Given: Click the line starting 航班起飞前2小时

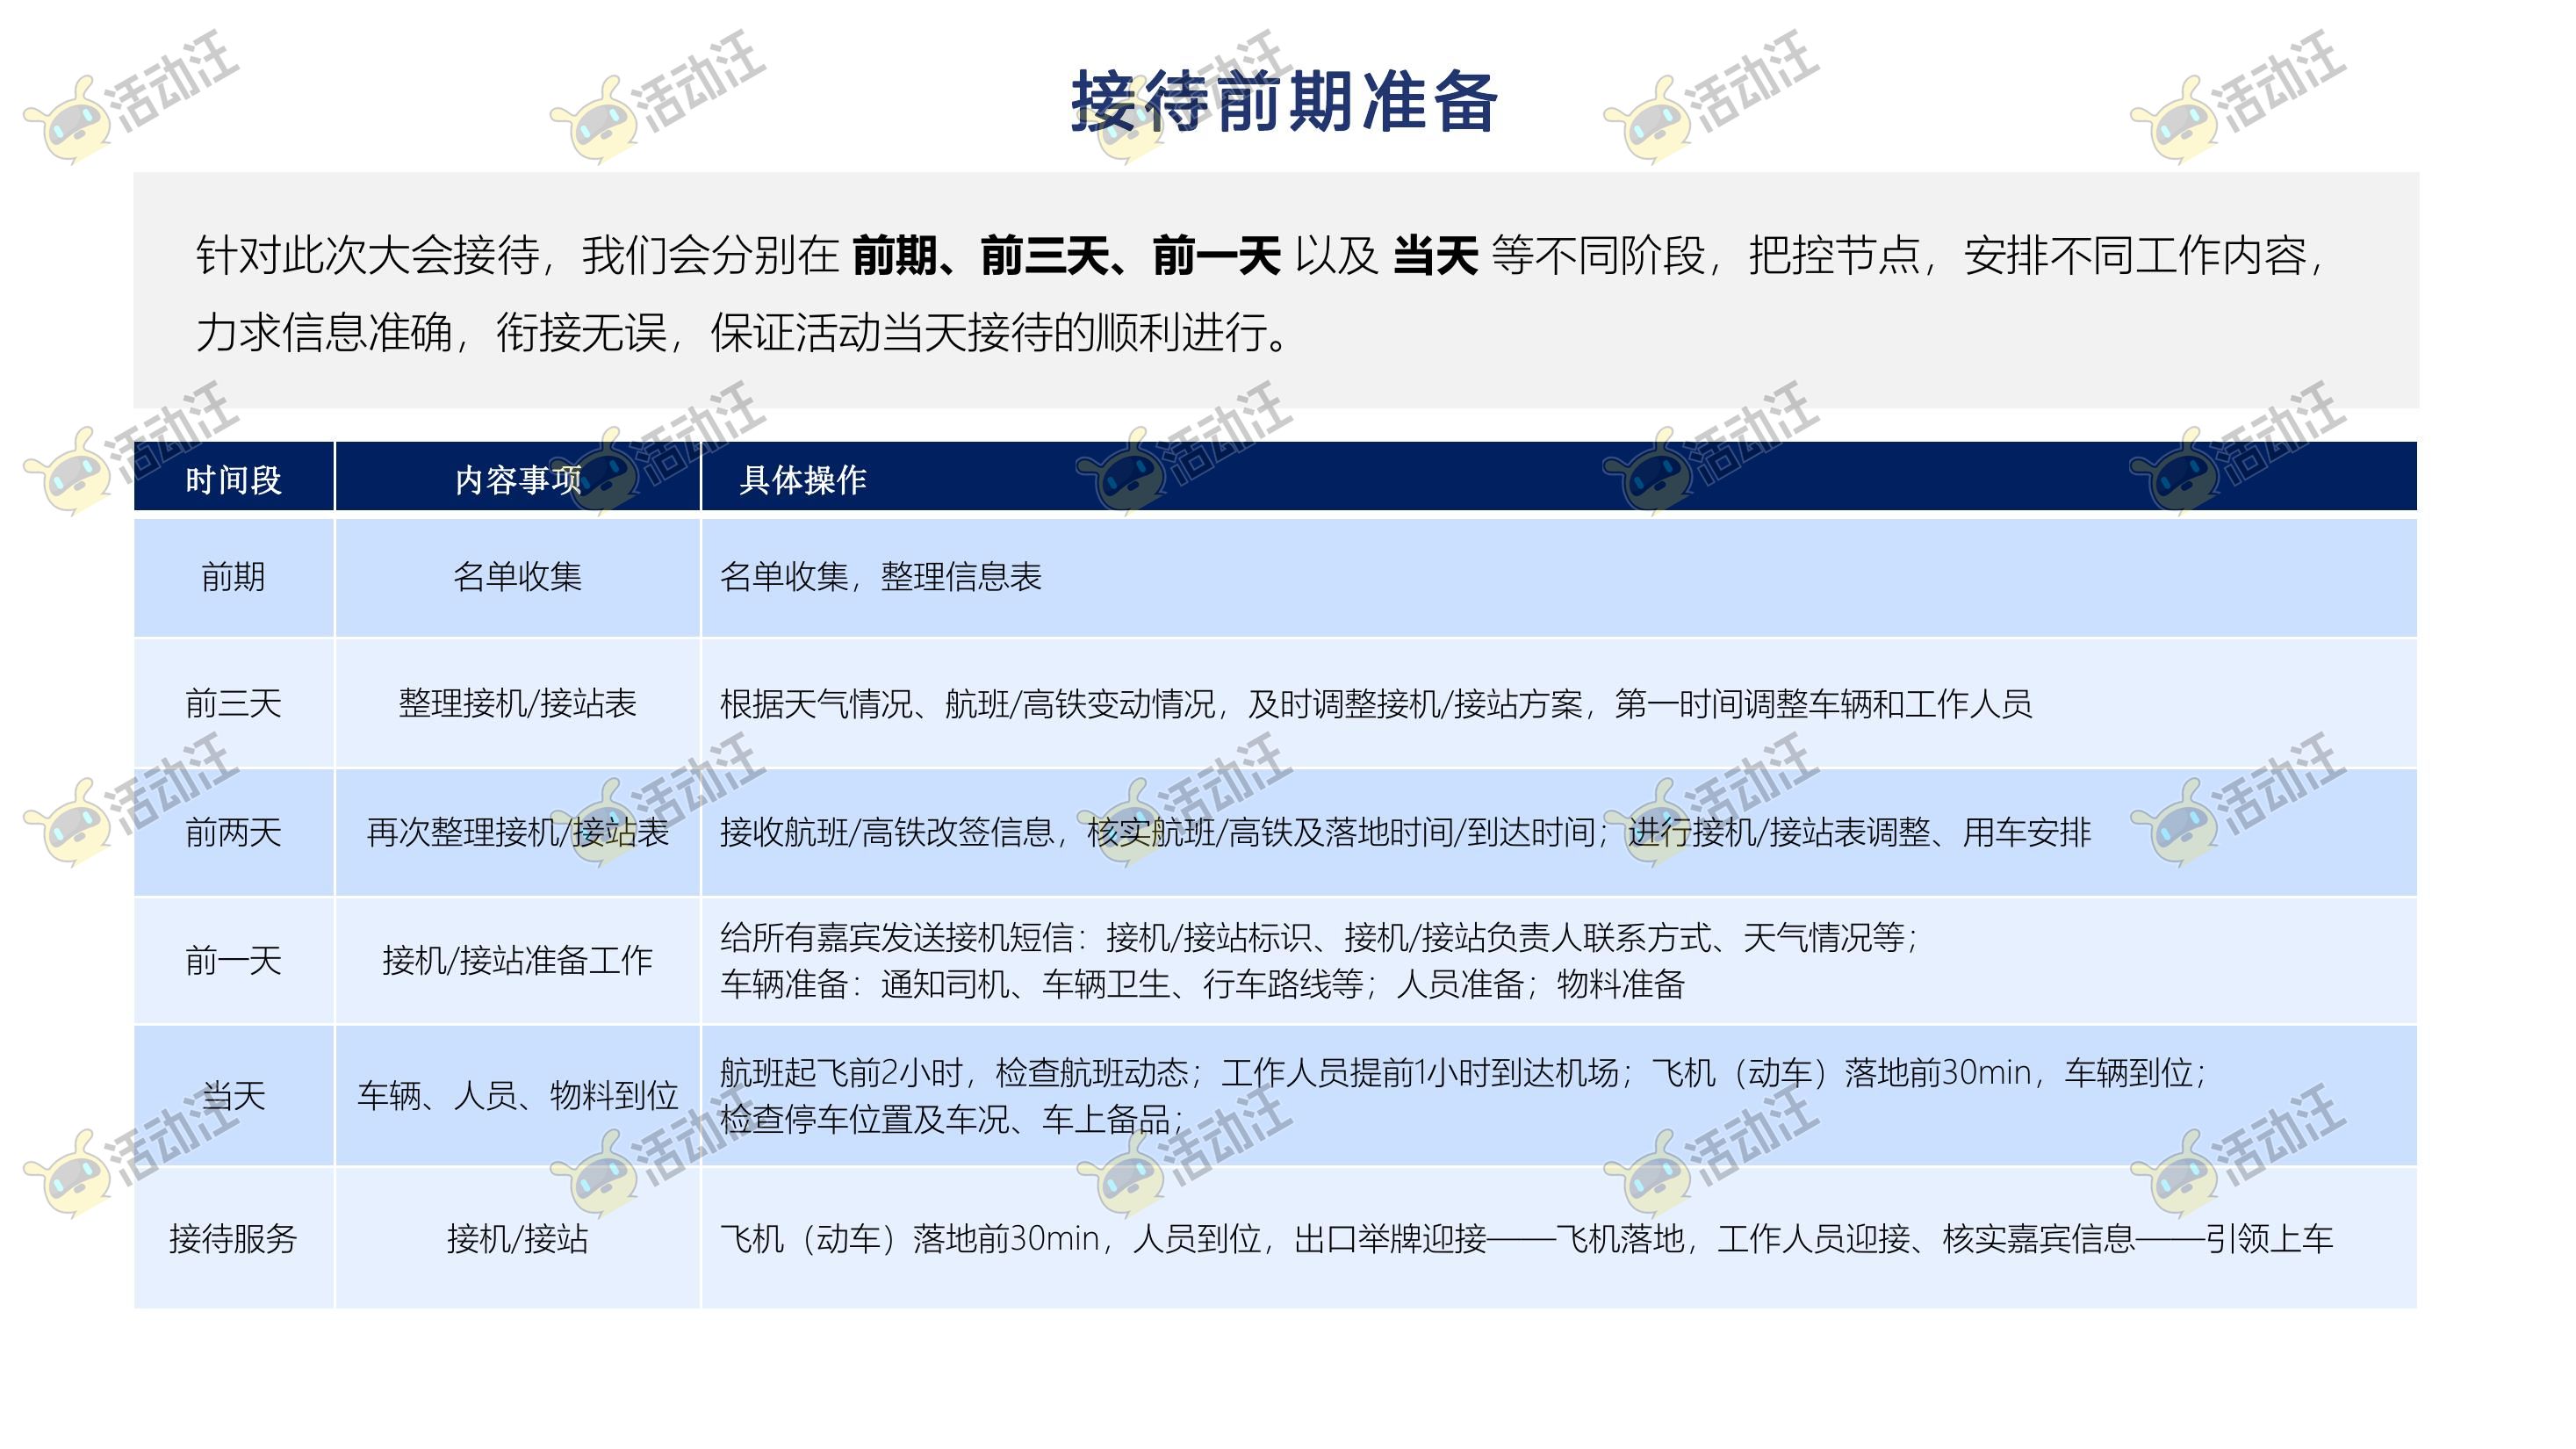Looking at the screenshot, I should (1463, 1073).
